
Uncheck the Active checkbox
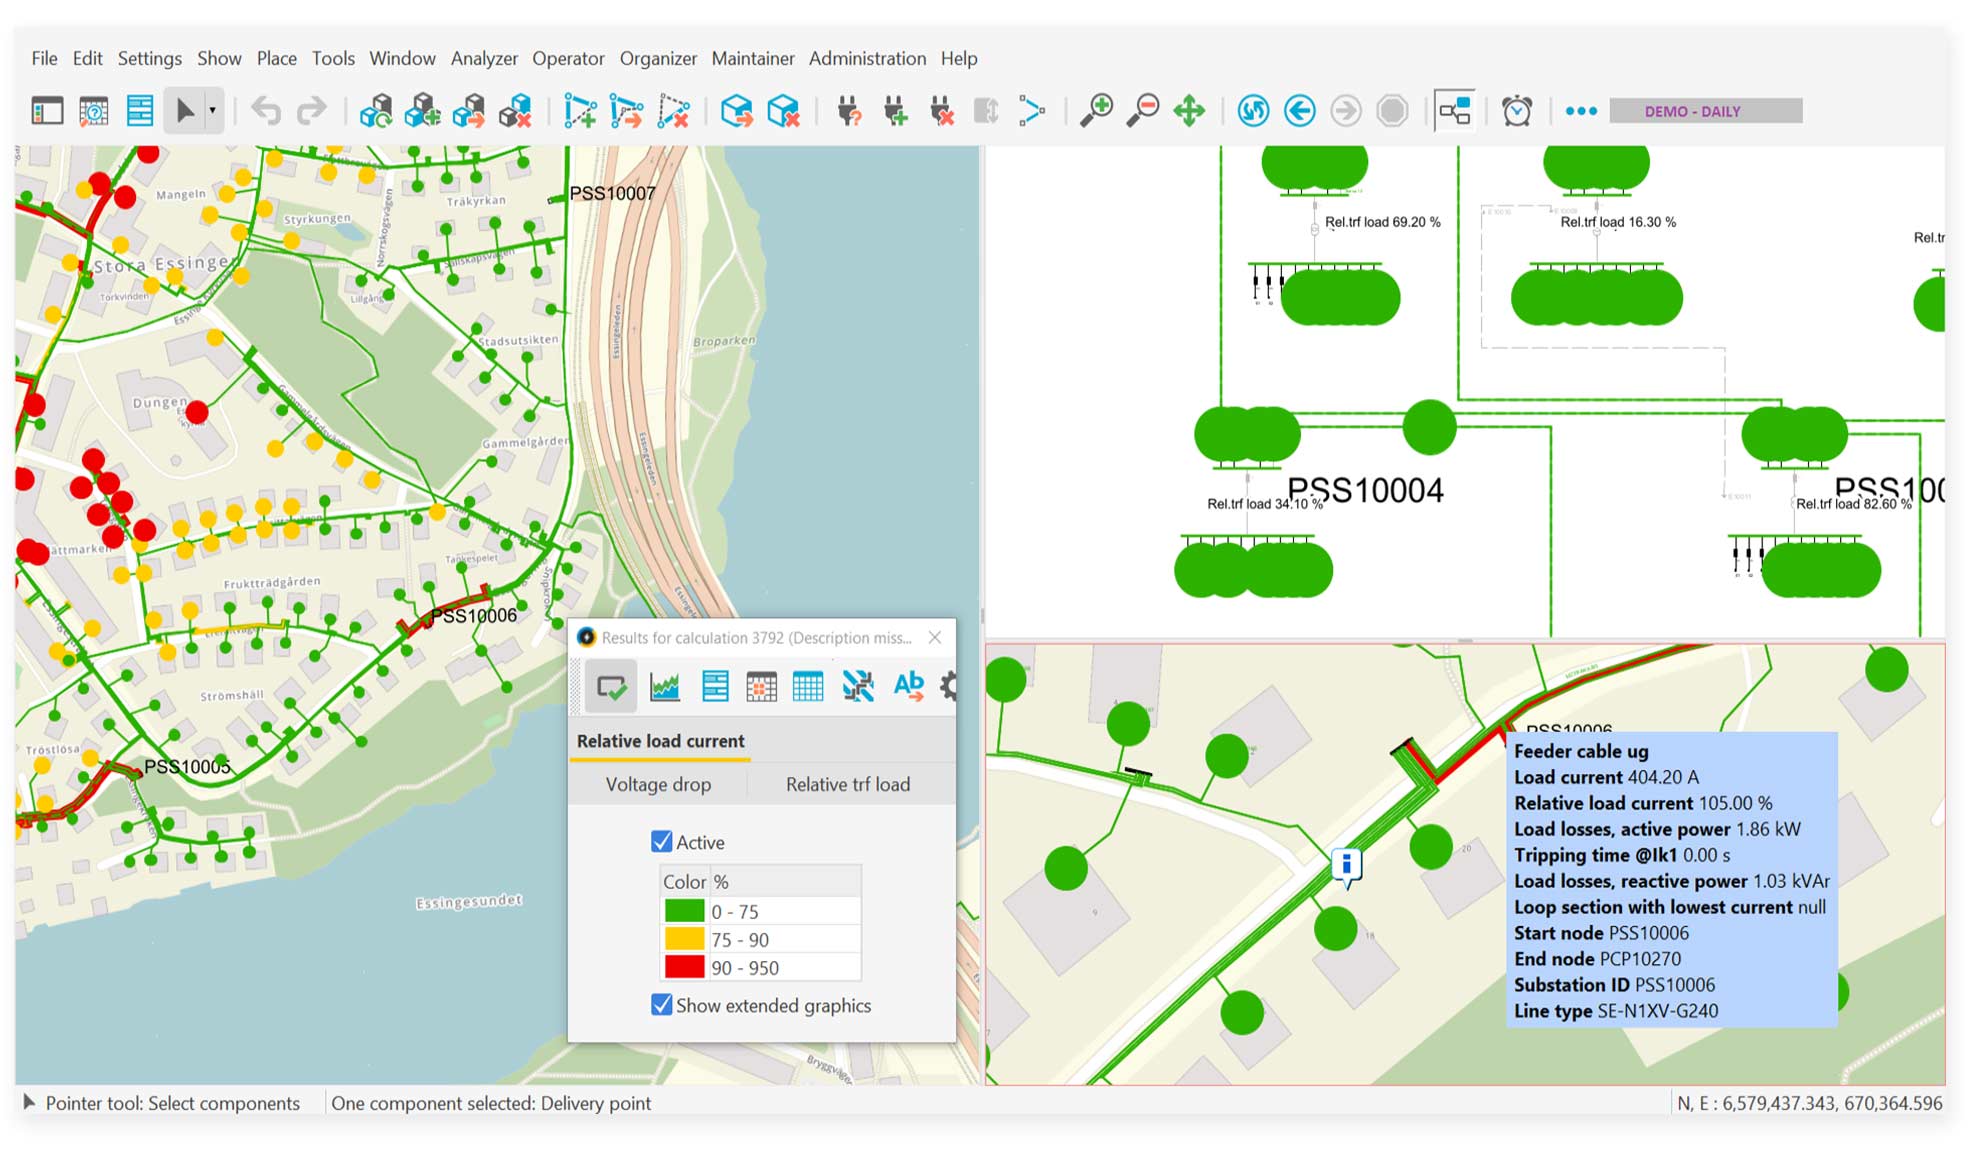coord(661,842)
